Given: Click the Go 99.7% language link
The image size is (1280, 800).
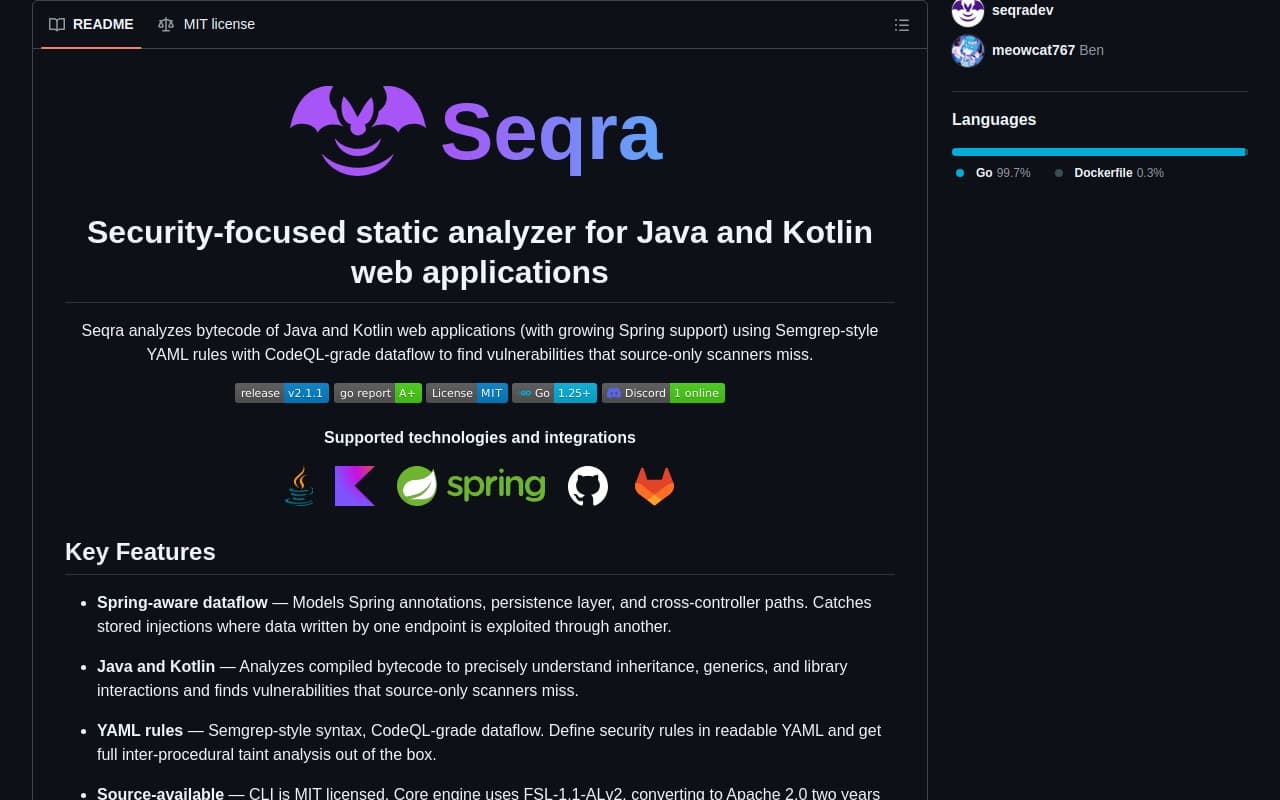Looking at the screenshot, I should tap(984, 173).
